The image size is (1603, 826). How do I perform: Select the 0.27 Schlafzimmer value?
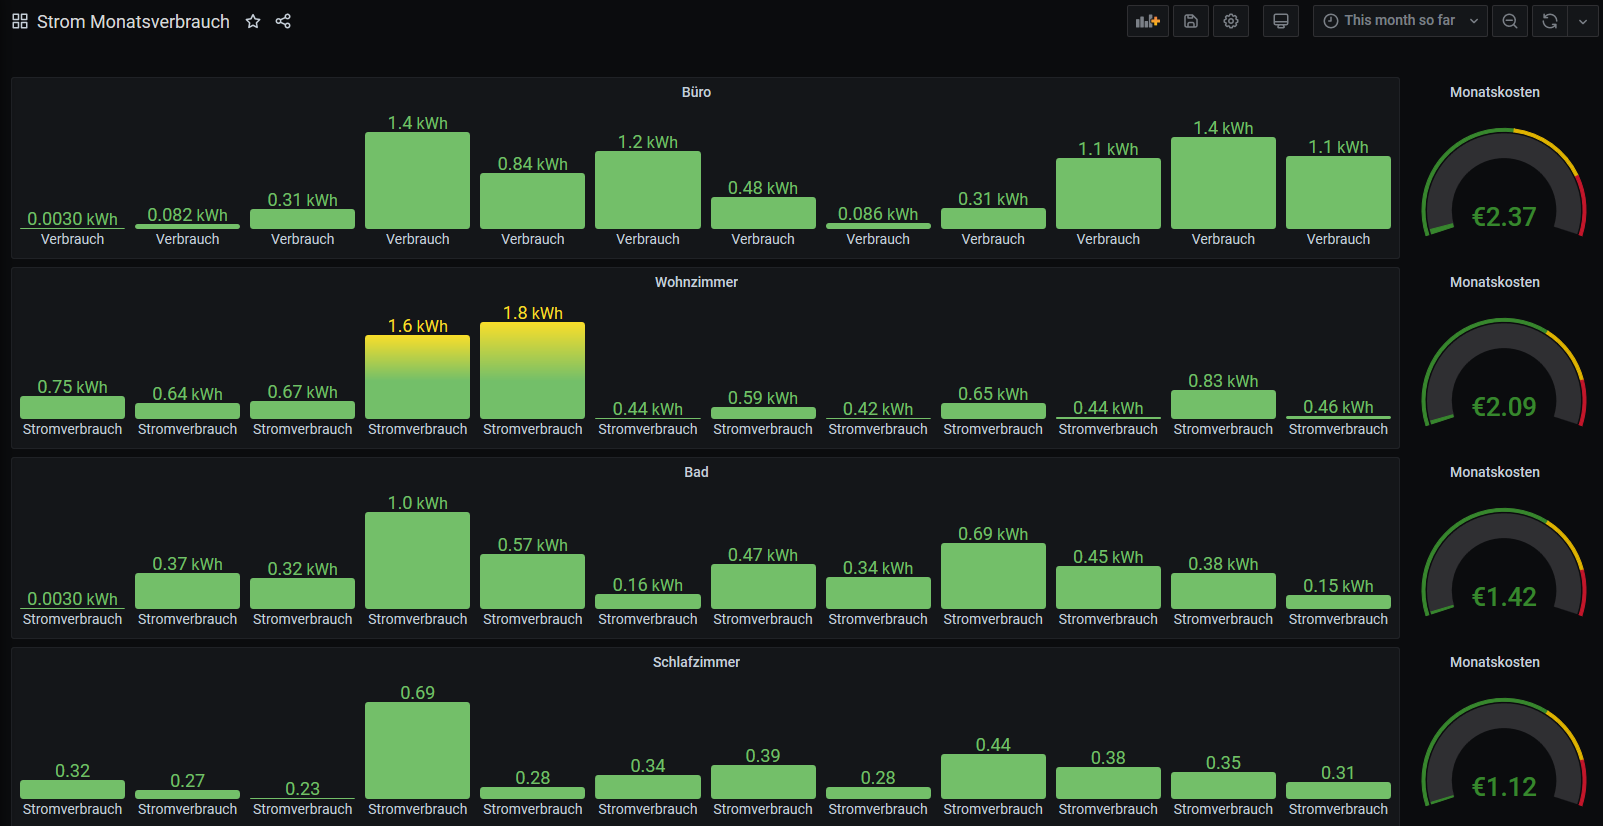click(x=187, y=781)
